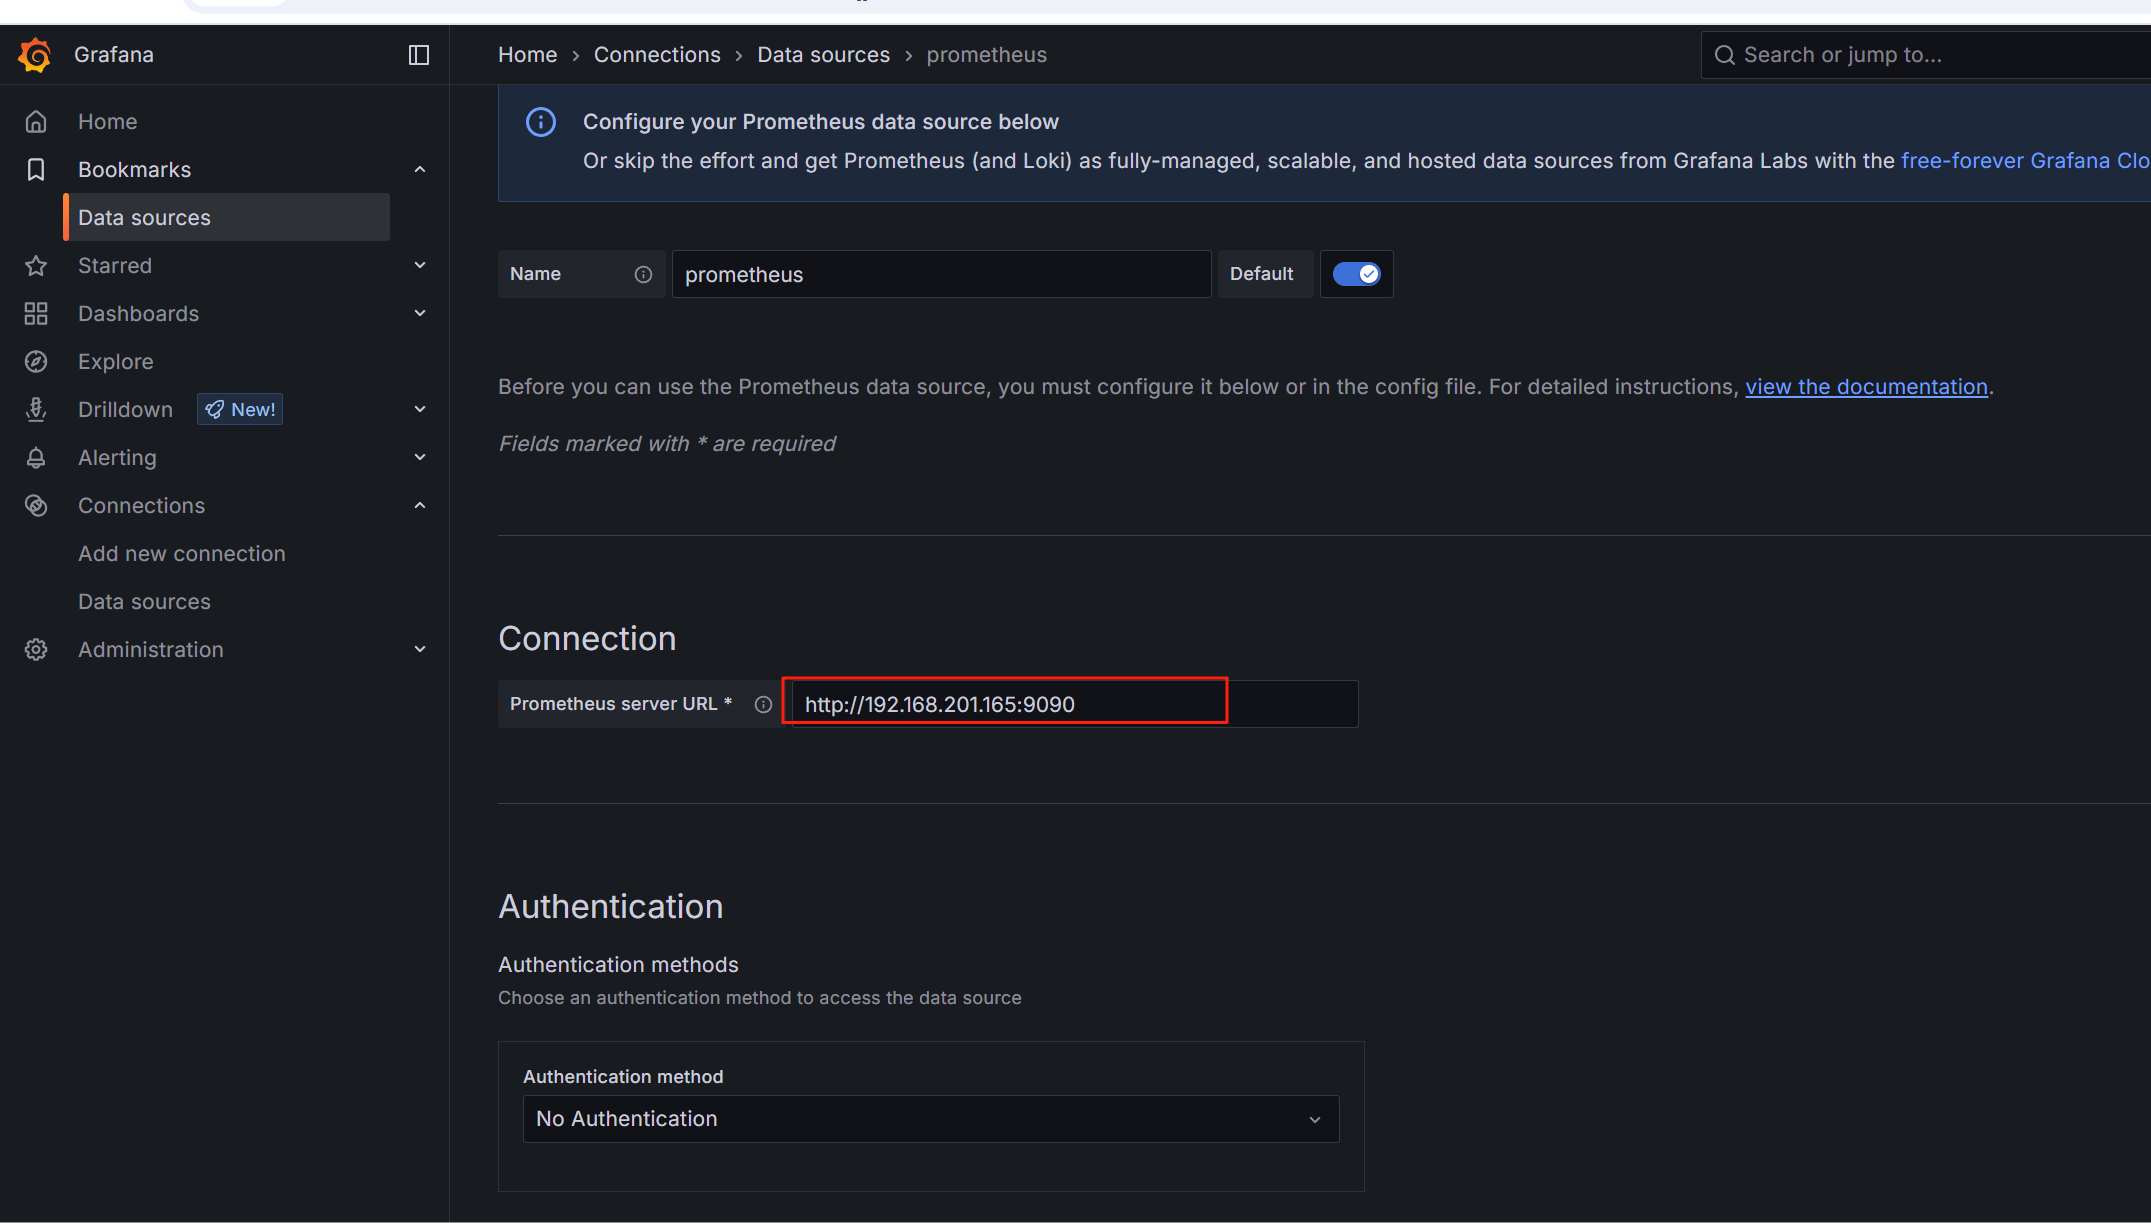This screenshot has width=2151, height=1223.
Task: Click the Prometheus server URL info icon
Action: click(763, 705)
